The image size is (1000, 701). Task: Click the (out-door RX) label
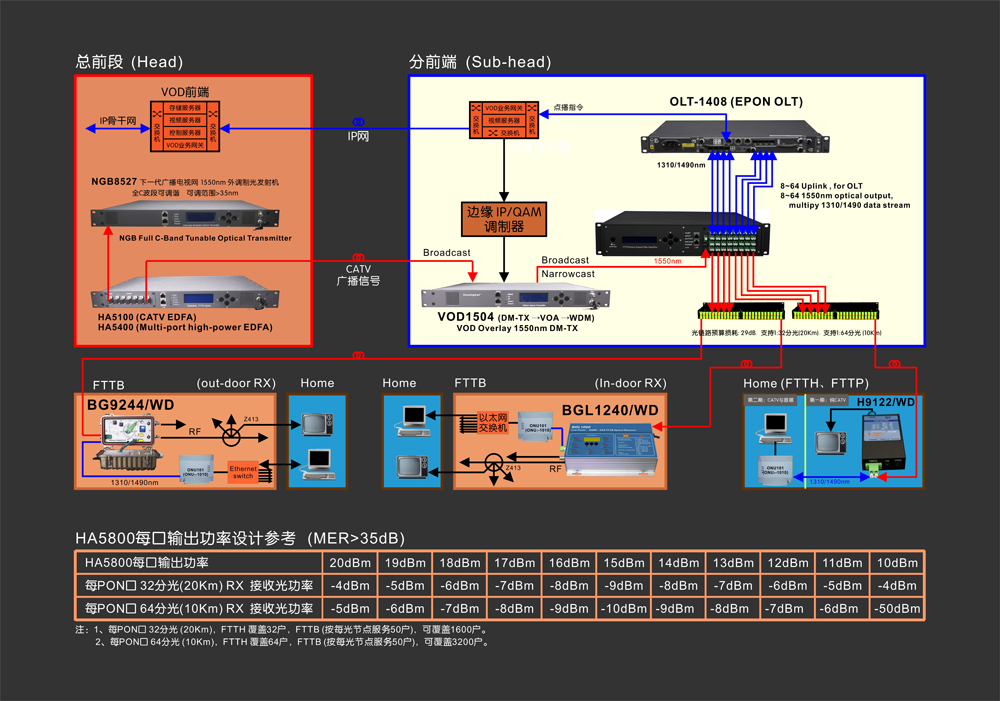(236, 383)
